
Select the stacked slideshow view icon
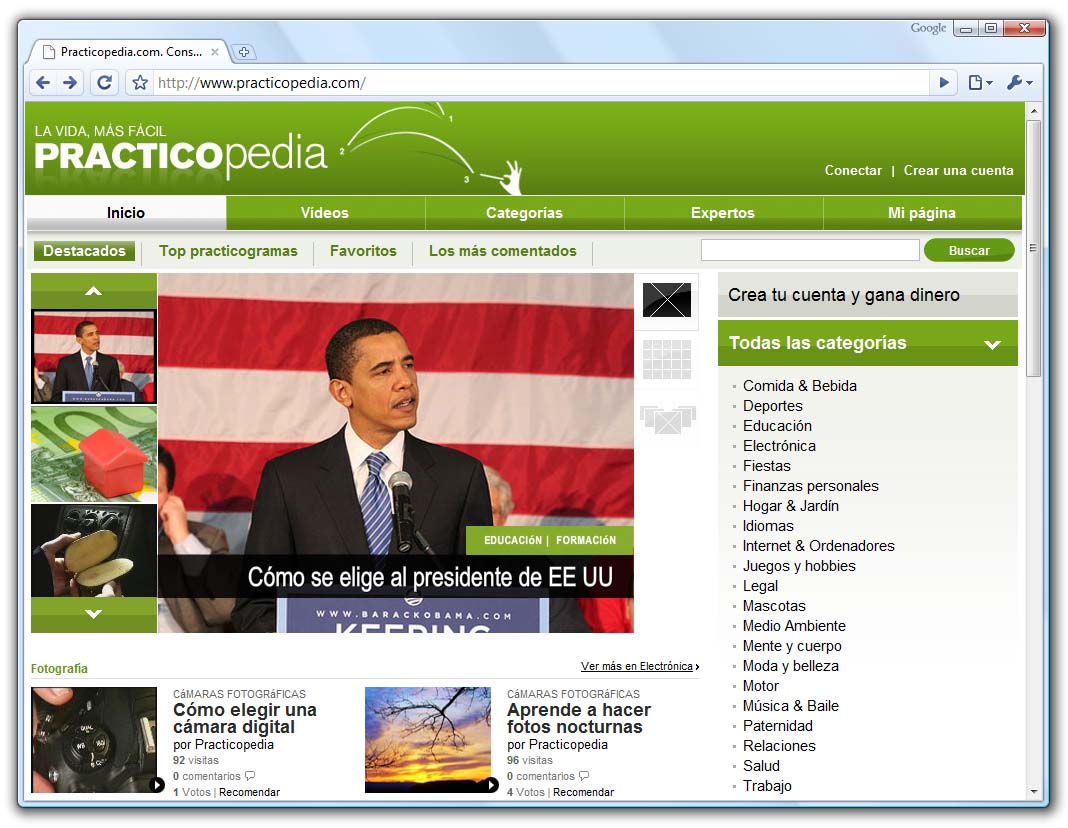pyautogui.click(x=668, y=418)
